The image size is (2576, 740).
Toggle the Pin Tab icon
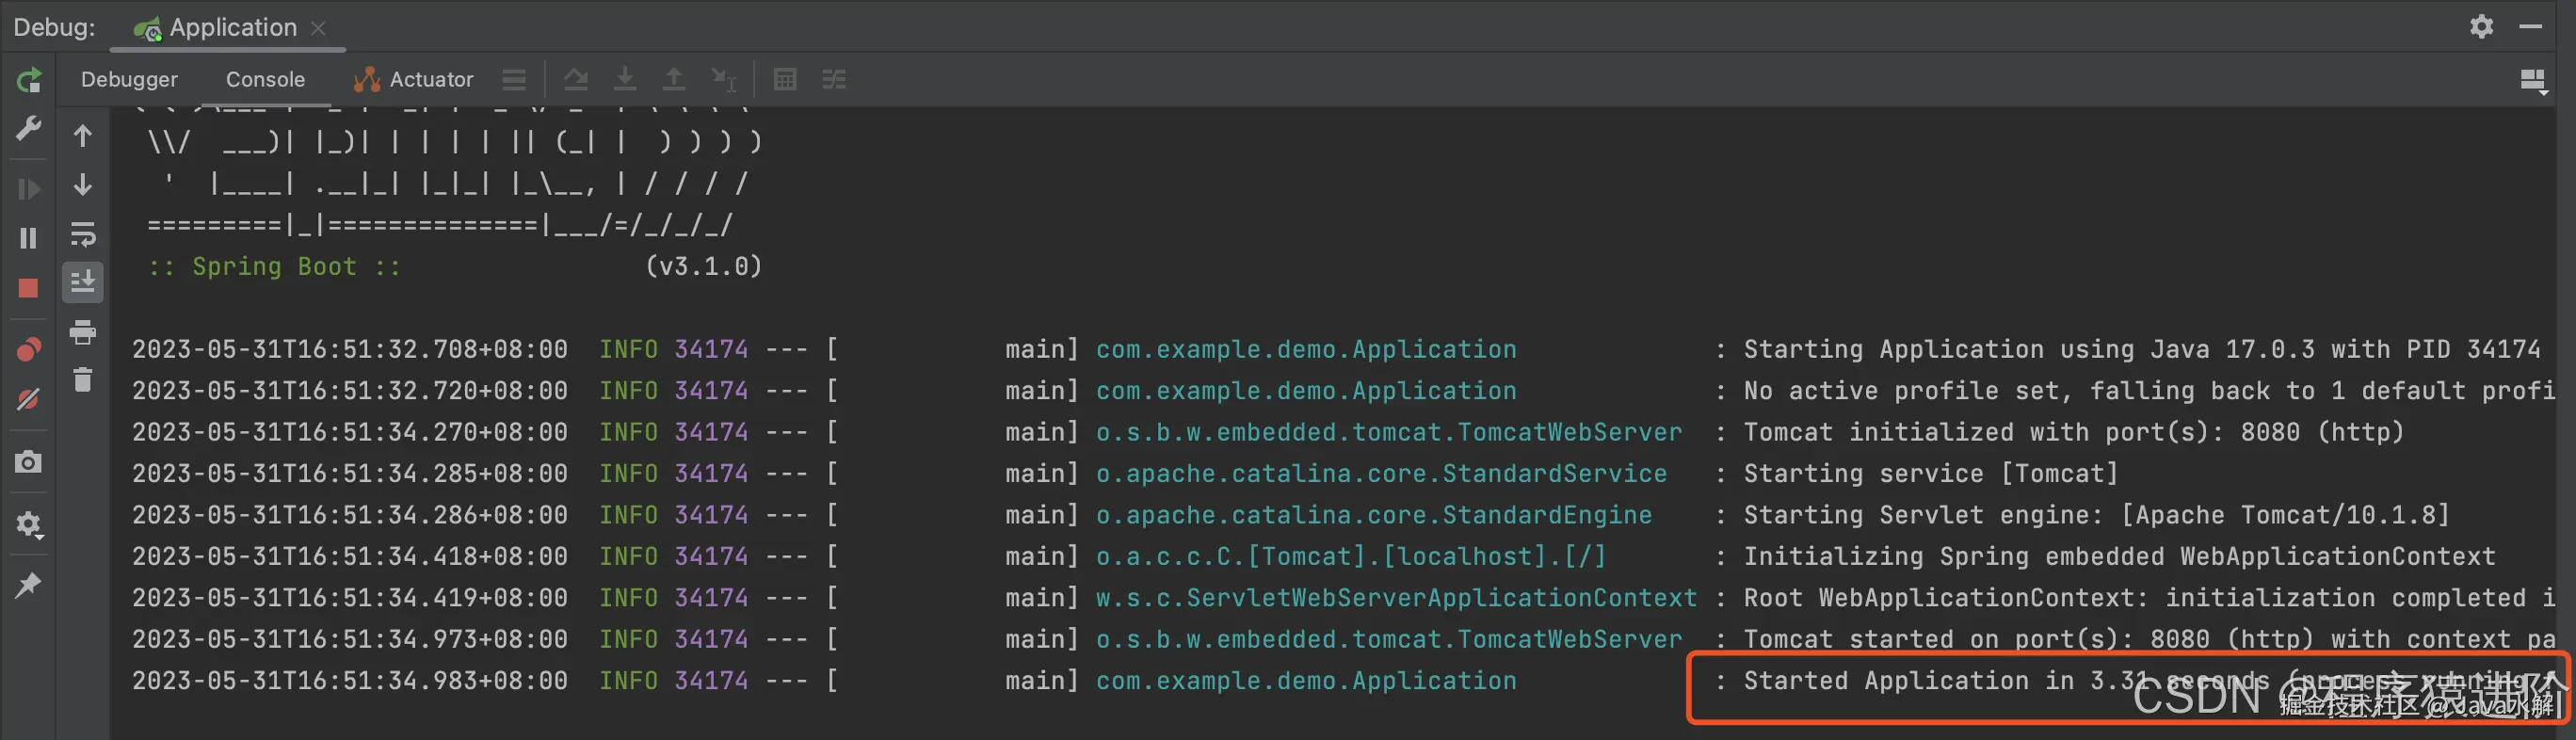click(x=29, y=585)
